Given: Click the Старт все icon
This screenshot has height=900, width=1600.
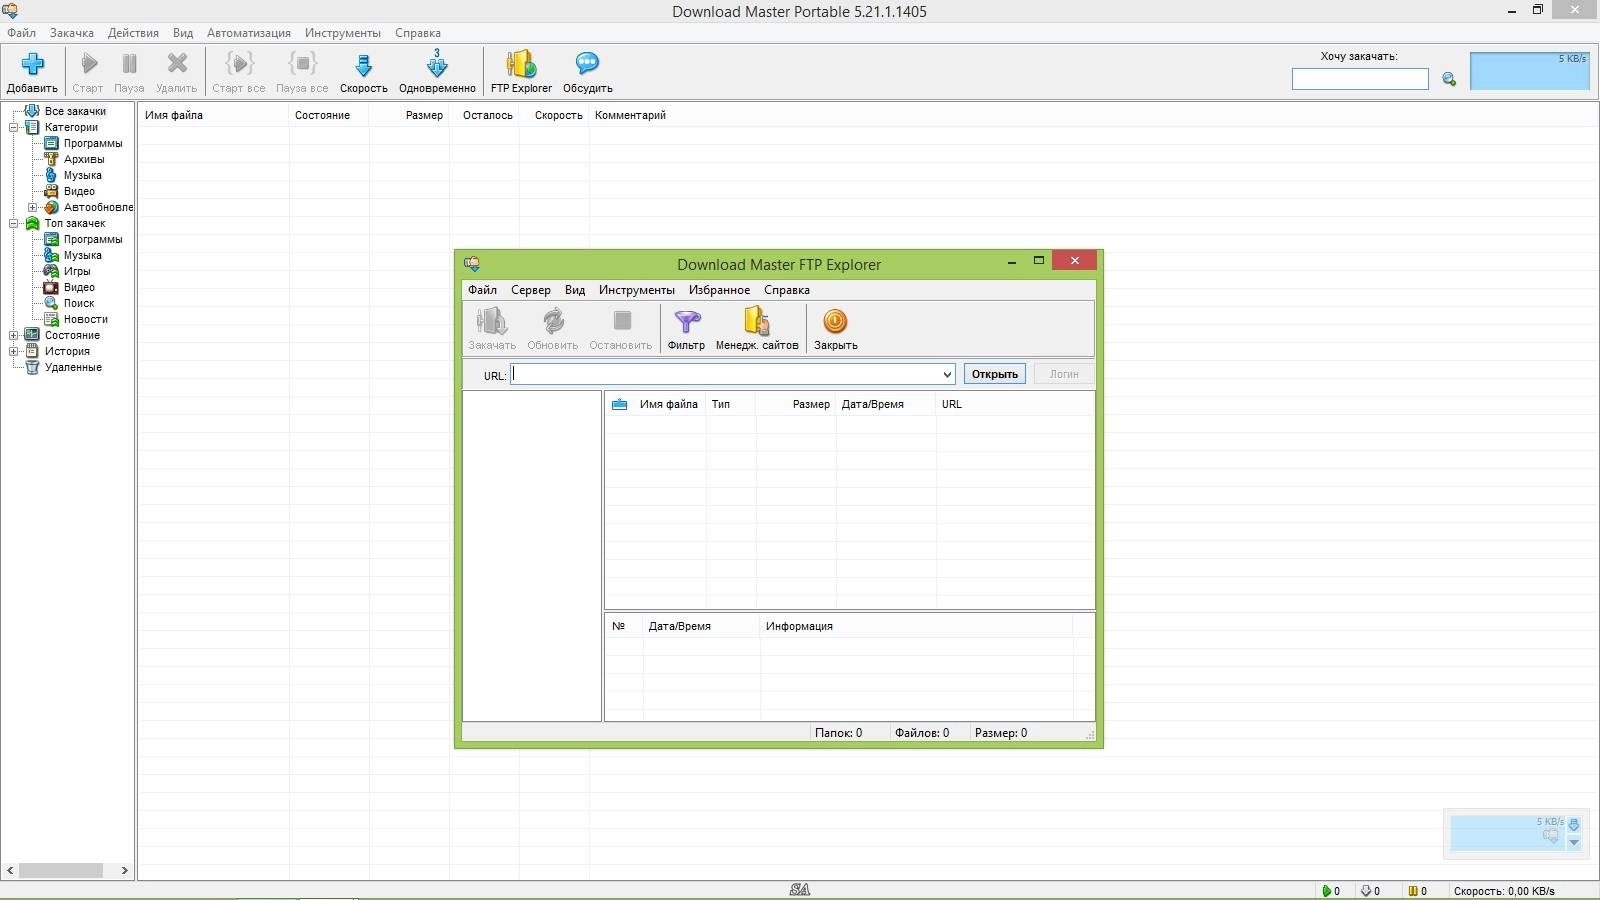Looking at the screenshot, I should coord(239,64).
